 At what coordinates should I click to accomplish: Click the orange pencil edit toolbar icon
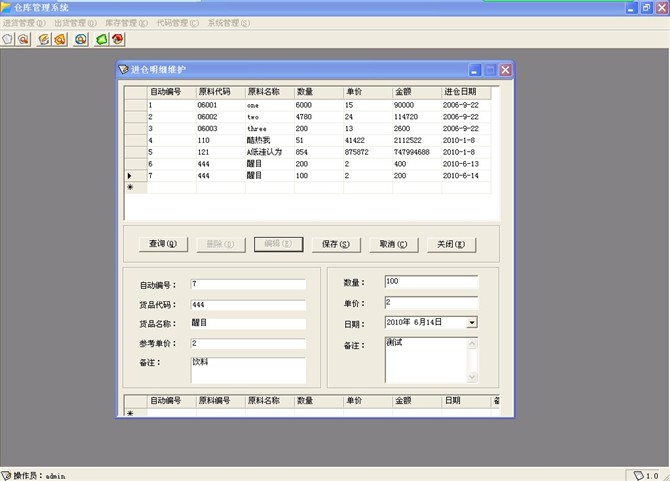pyautogui.click(x=44, y=39)
